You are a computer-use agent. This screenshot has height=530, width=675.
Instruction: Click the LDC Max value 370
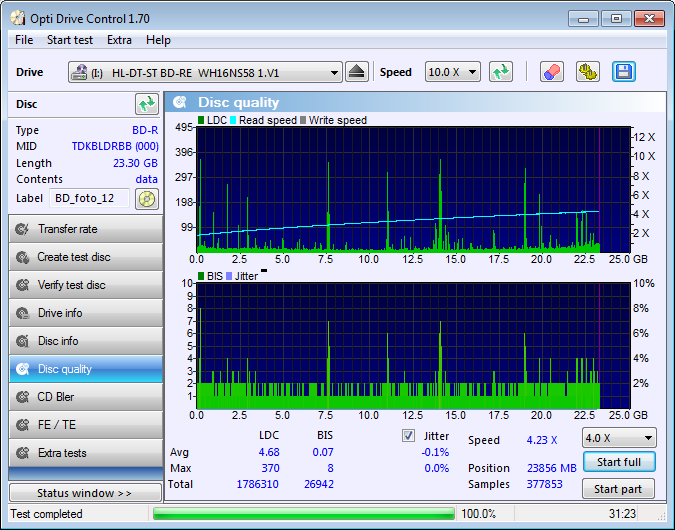coord(270,468)
